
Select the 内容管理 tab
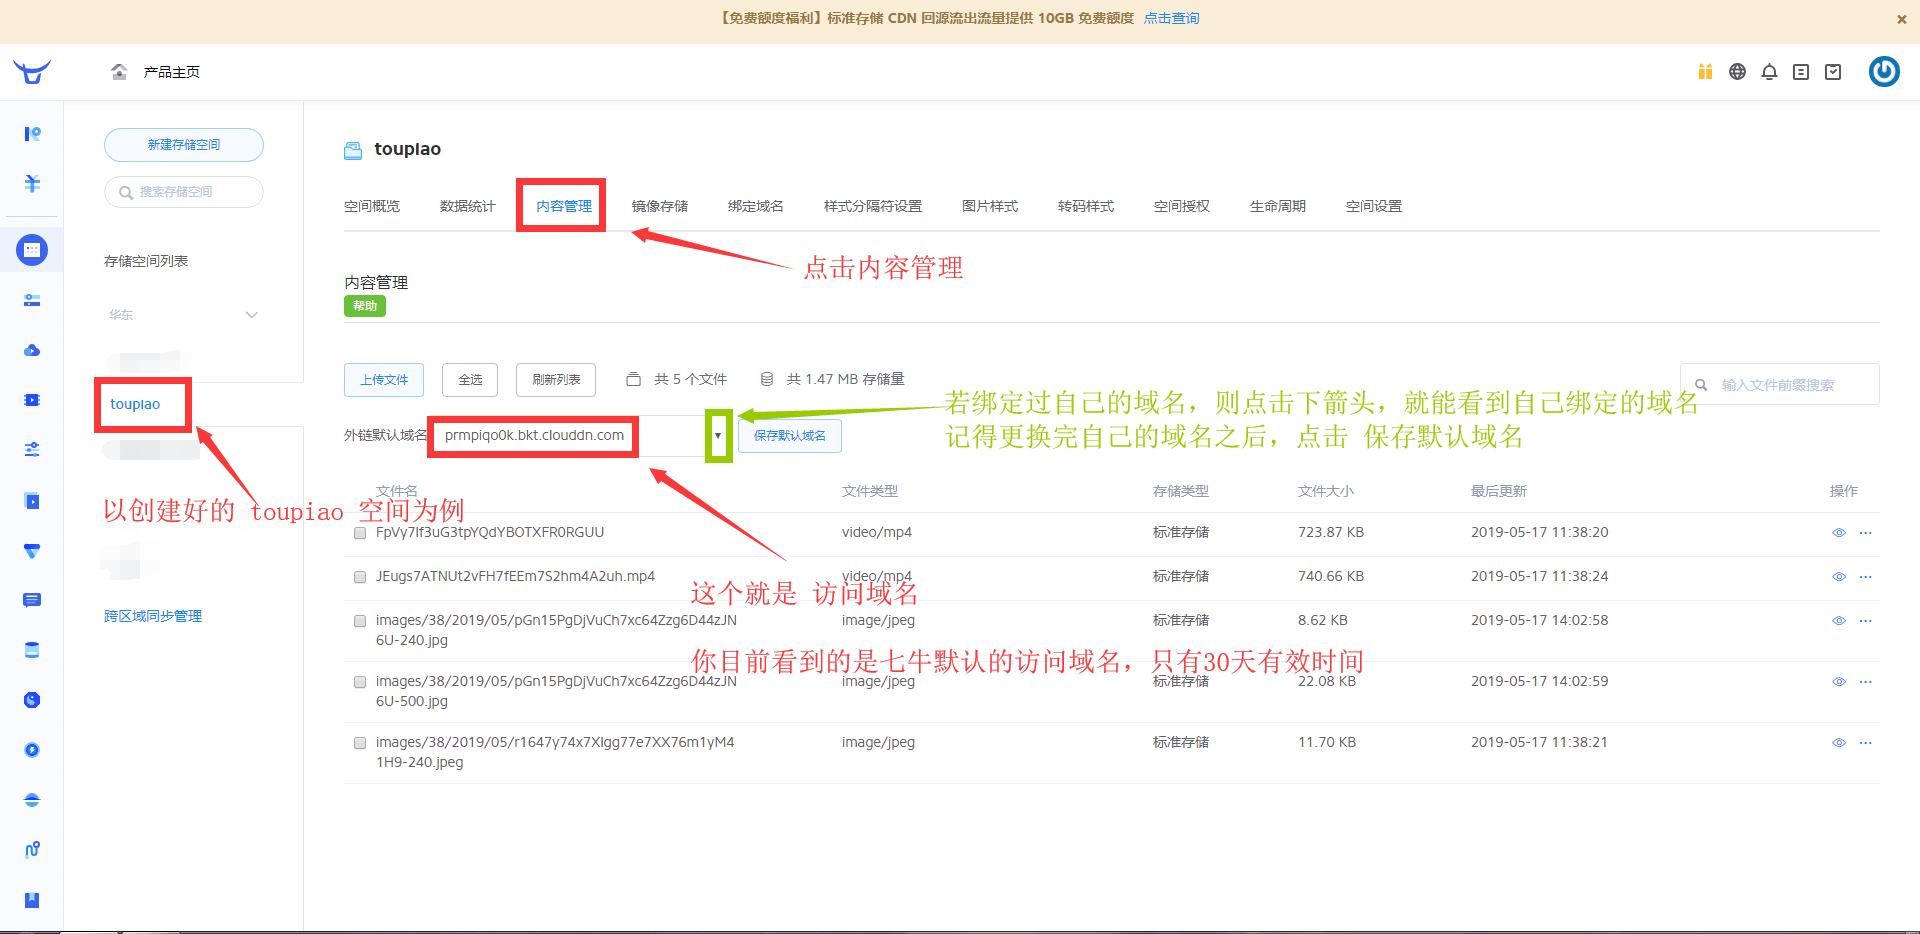point(564,206)
